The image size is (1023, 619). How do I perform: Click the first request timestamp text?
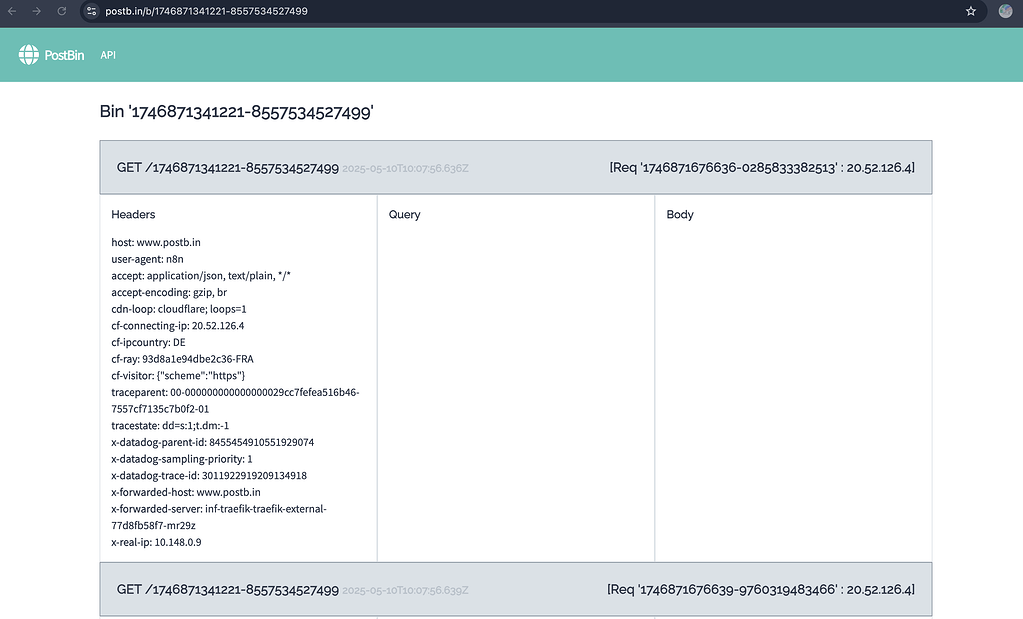[404, 168]
